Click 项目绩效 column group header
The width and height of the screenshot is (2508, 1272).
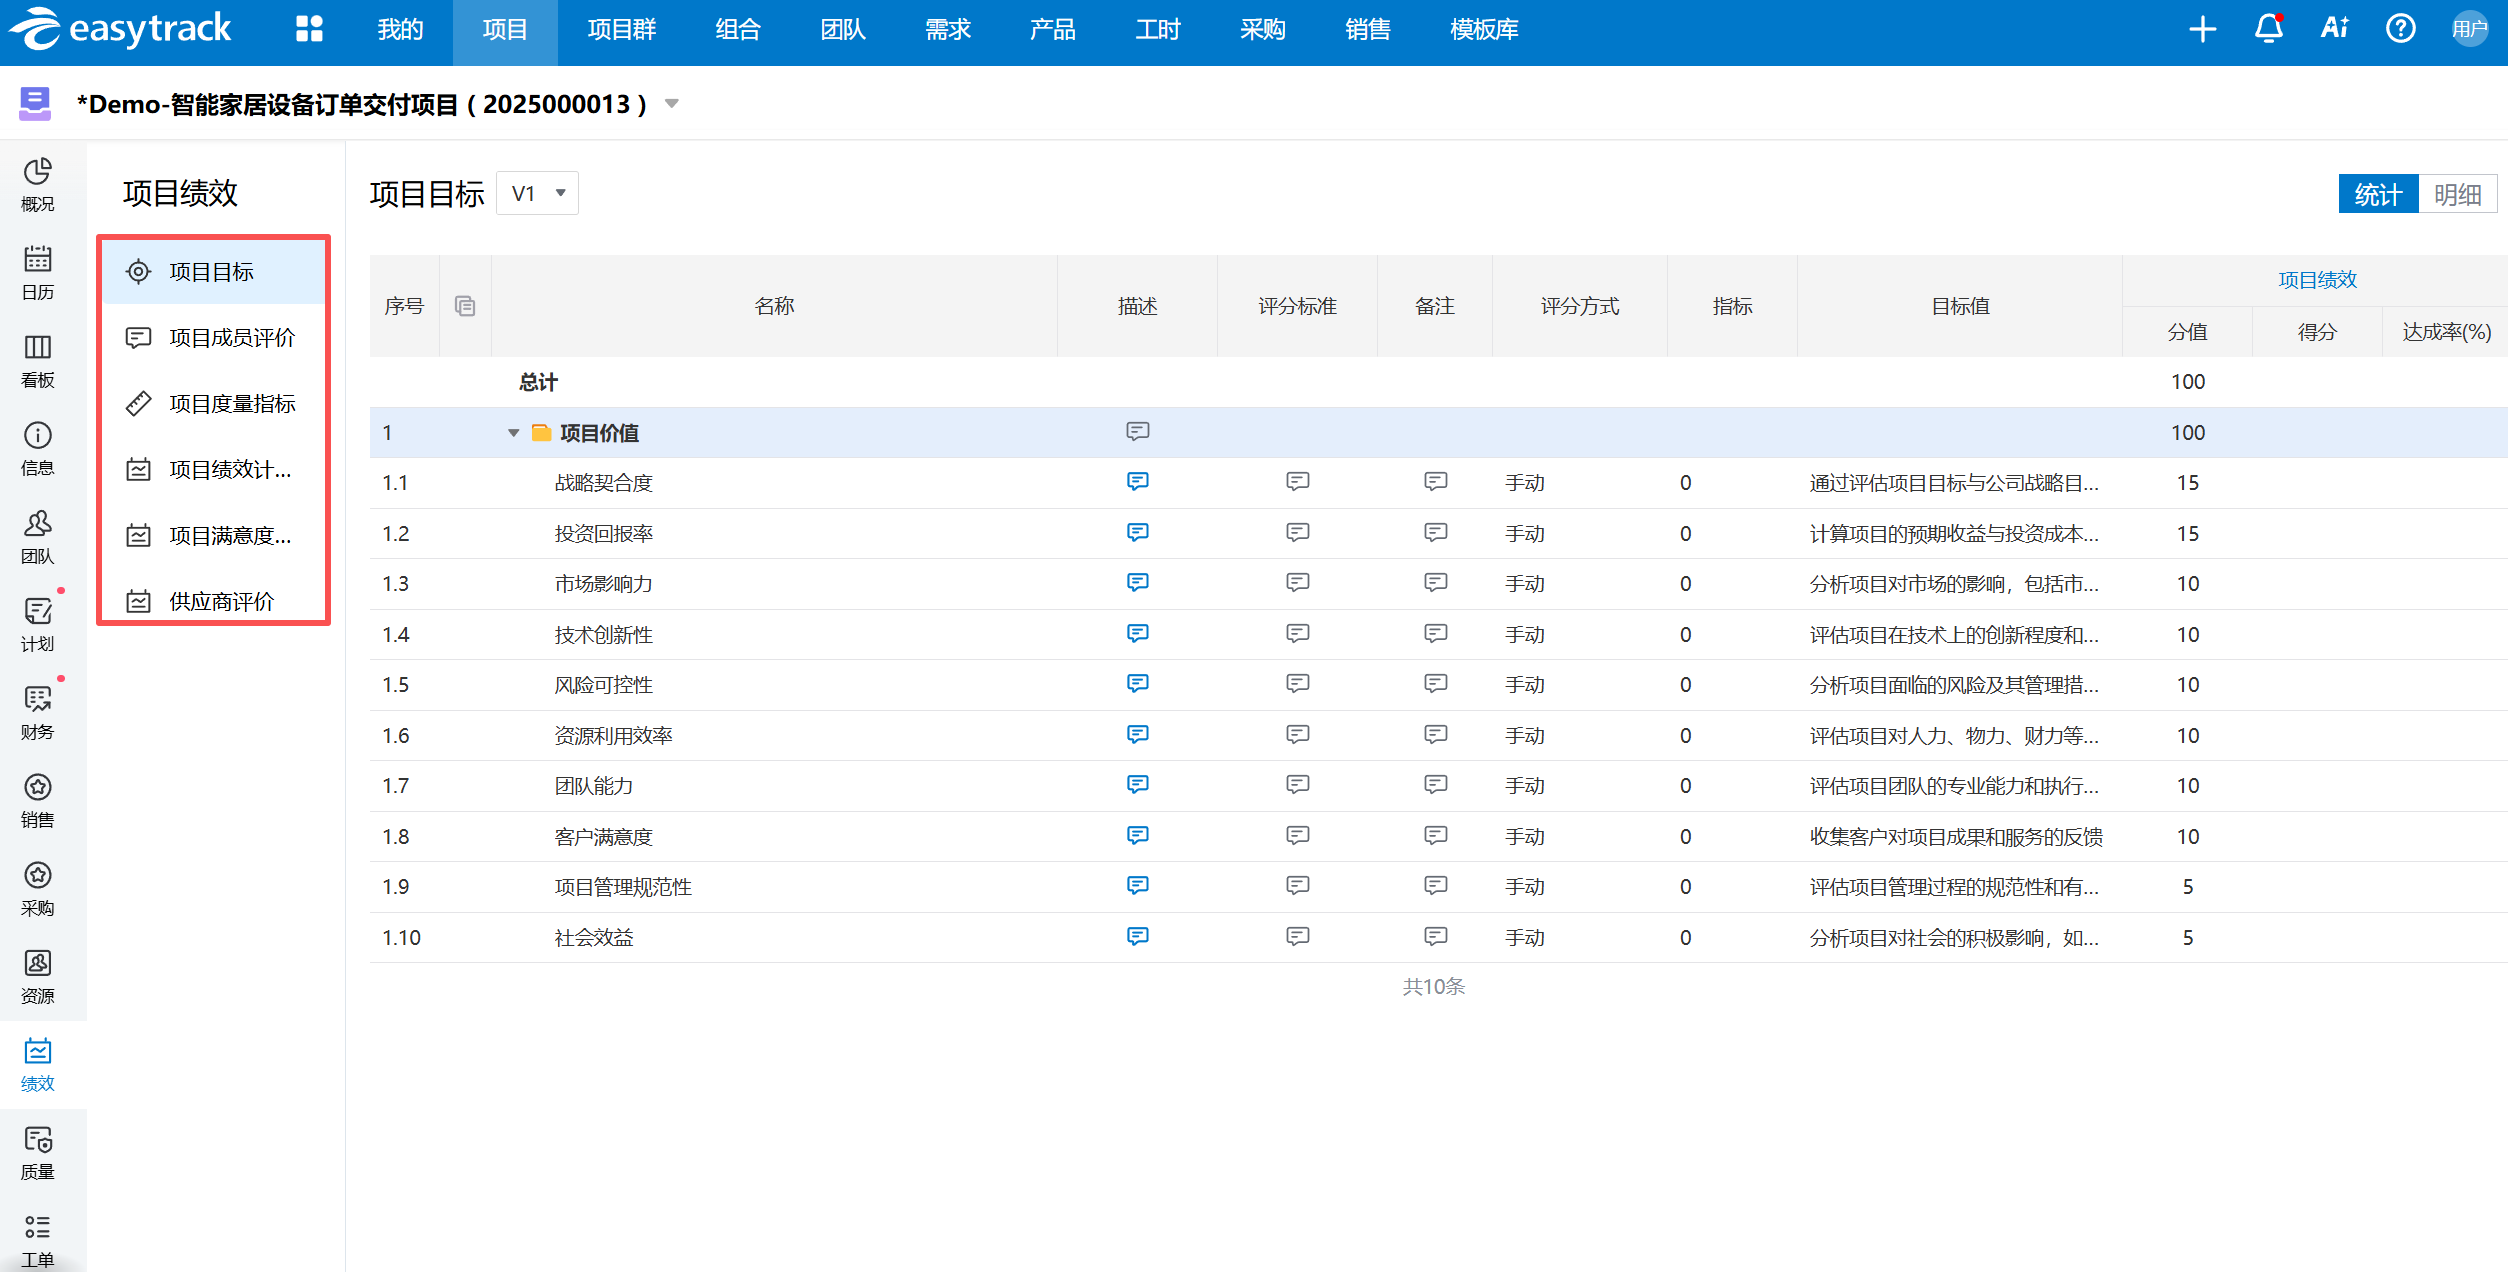tap(2317, 280)
